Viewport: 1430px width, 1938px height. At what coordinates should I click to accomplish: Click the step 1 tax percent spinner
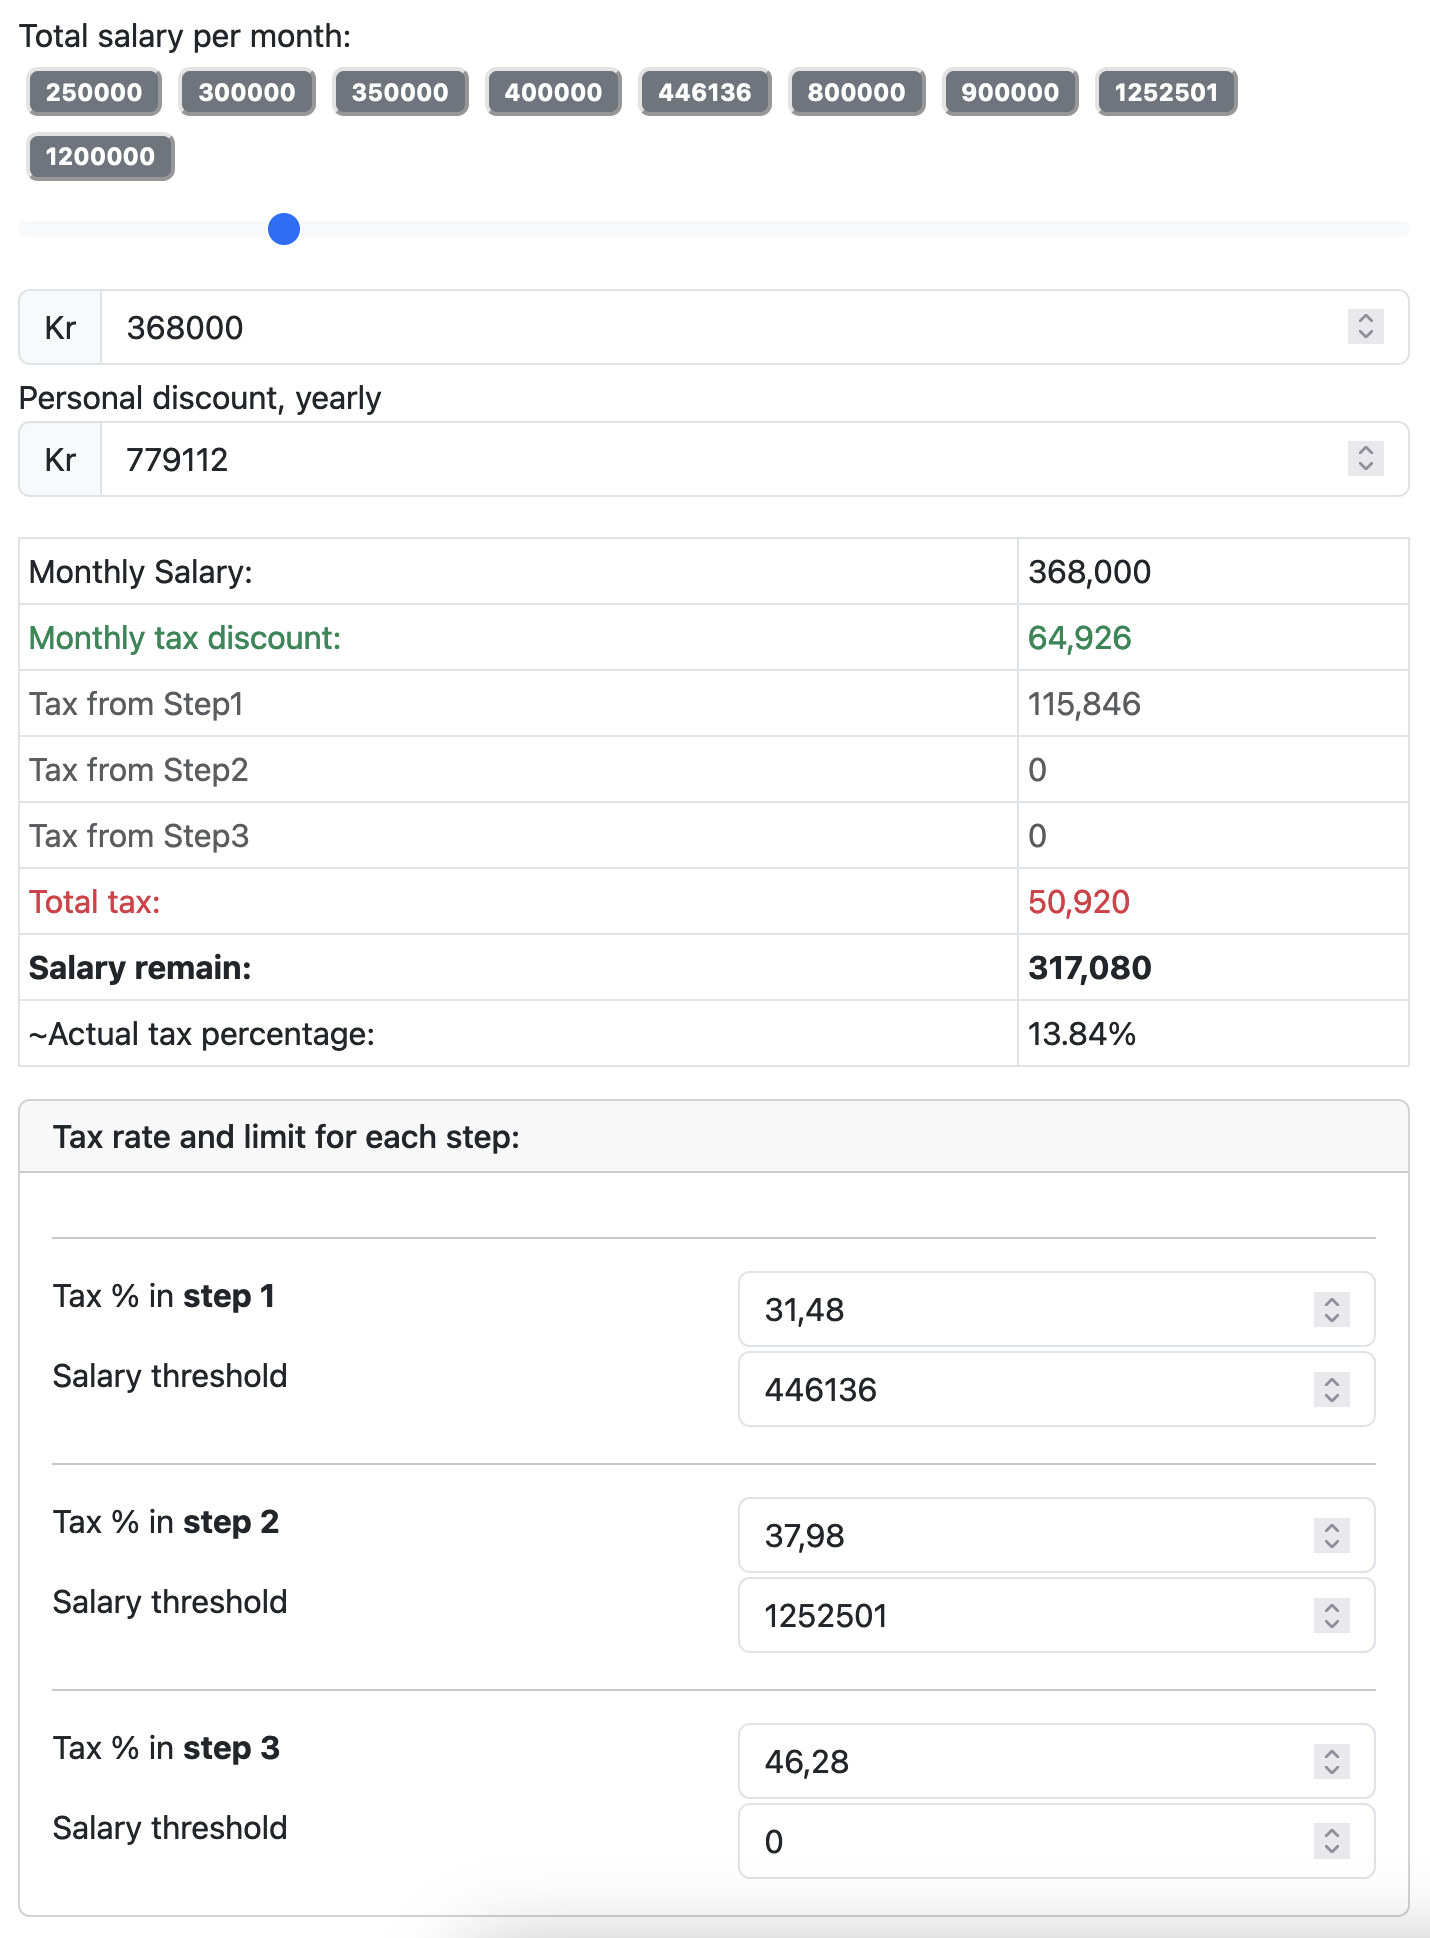pos(1331,1310)
